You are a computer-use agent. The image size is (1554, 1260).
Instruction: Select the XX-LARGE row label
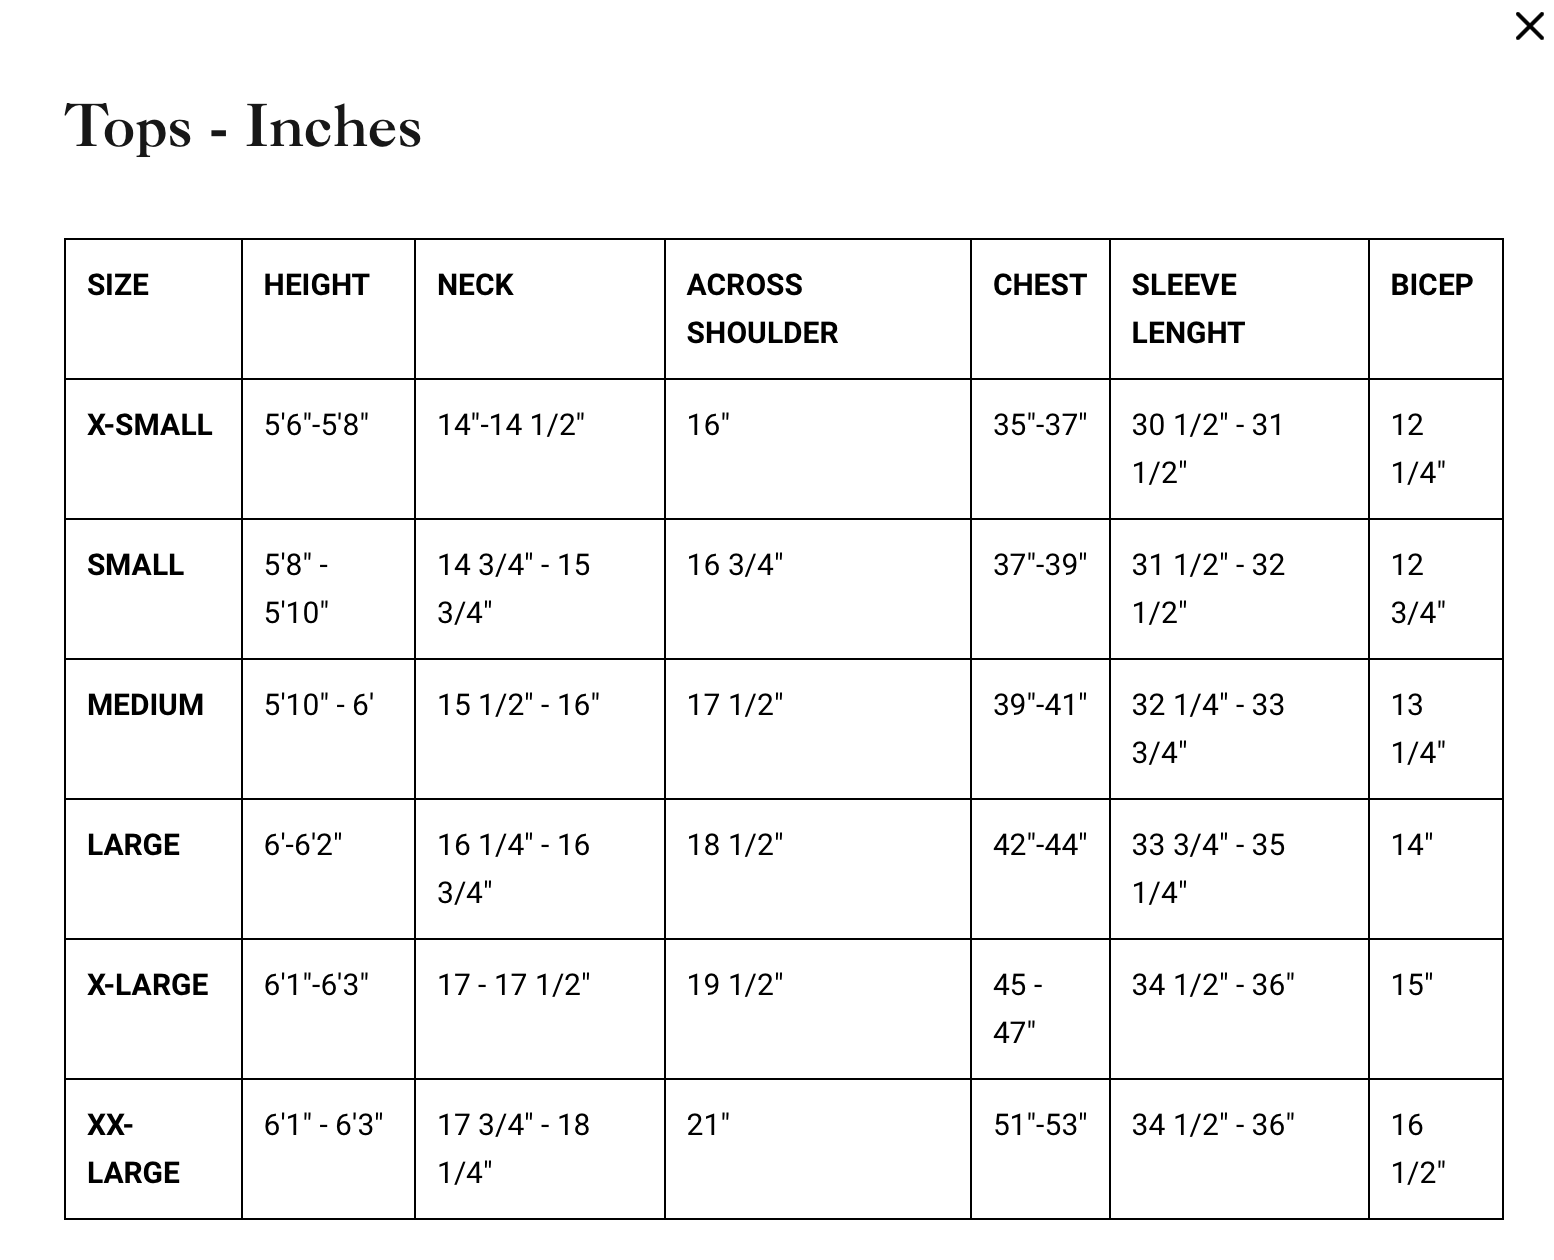pos(133,1148)
